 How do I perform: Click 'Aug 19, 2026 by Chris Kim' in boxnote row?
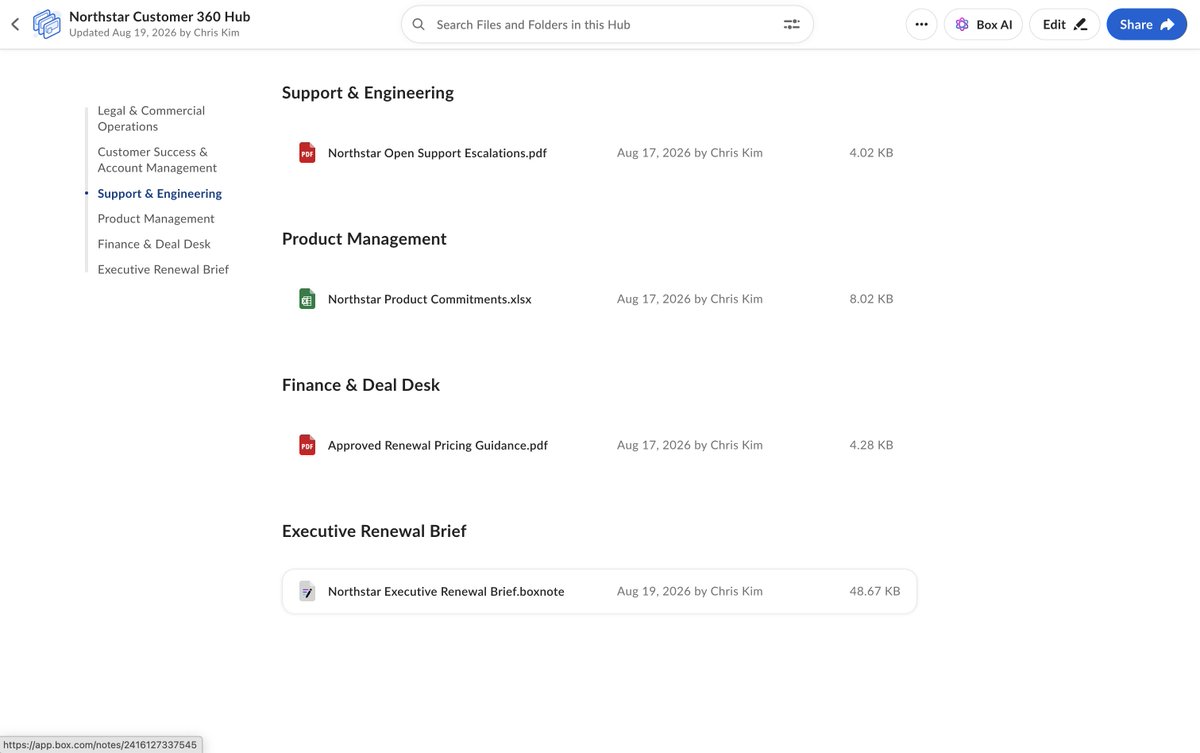click(x=690, y=591)
